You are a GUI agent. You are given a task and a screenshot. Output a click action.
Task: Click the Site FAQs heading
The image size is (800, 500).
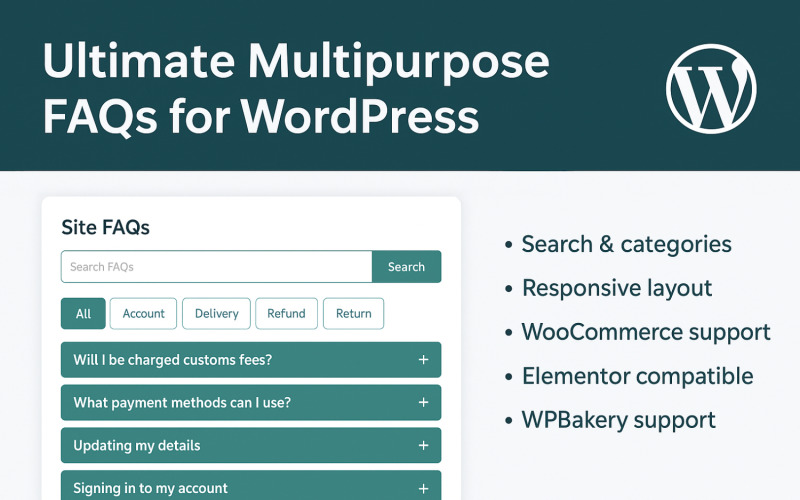pos(105,227)
